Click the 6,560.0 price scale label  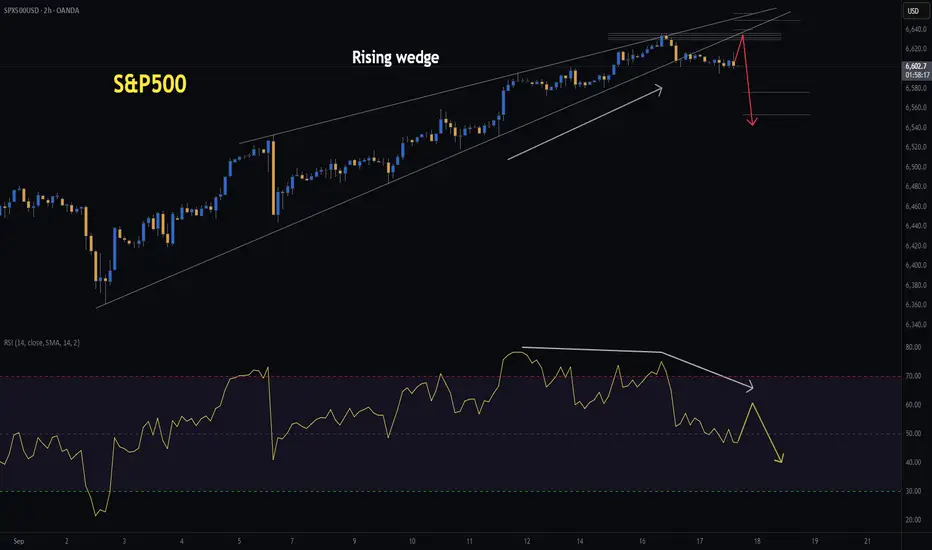pyautogui.click(x=916, y=108)
